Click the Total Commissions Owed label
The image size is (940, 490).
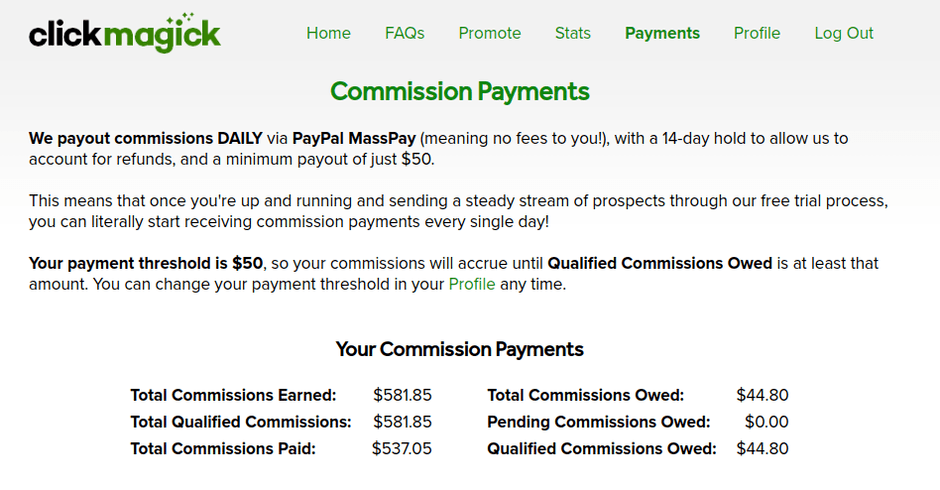coord(586,395)
